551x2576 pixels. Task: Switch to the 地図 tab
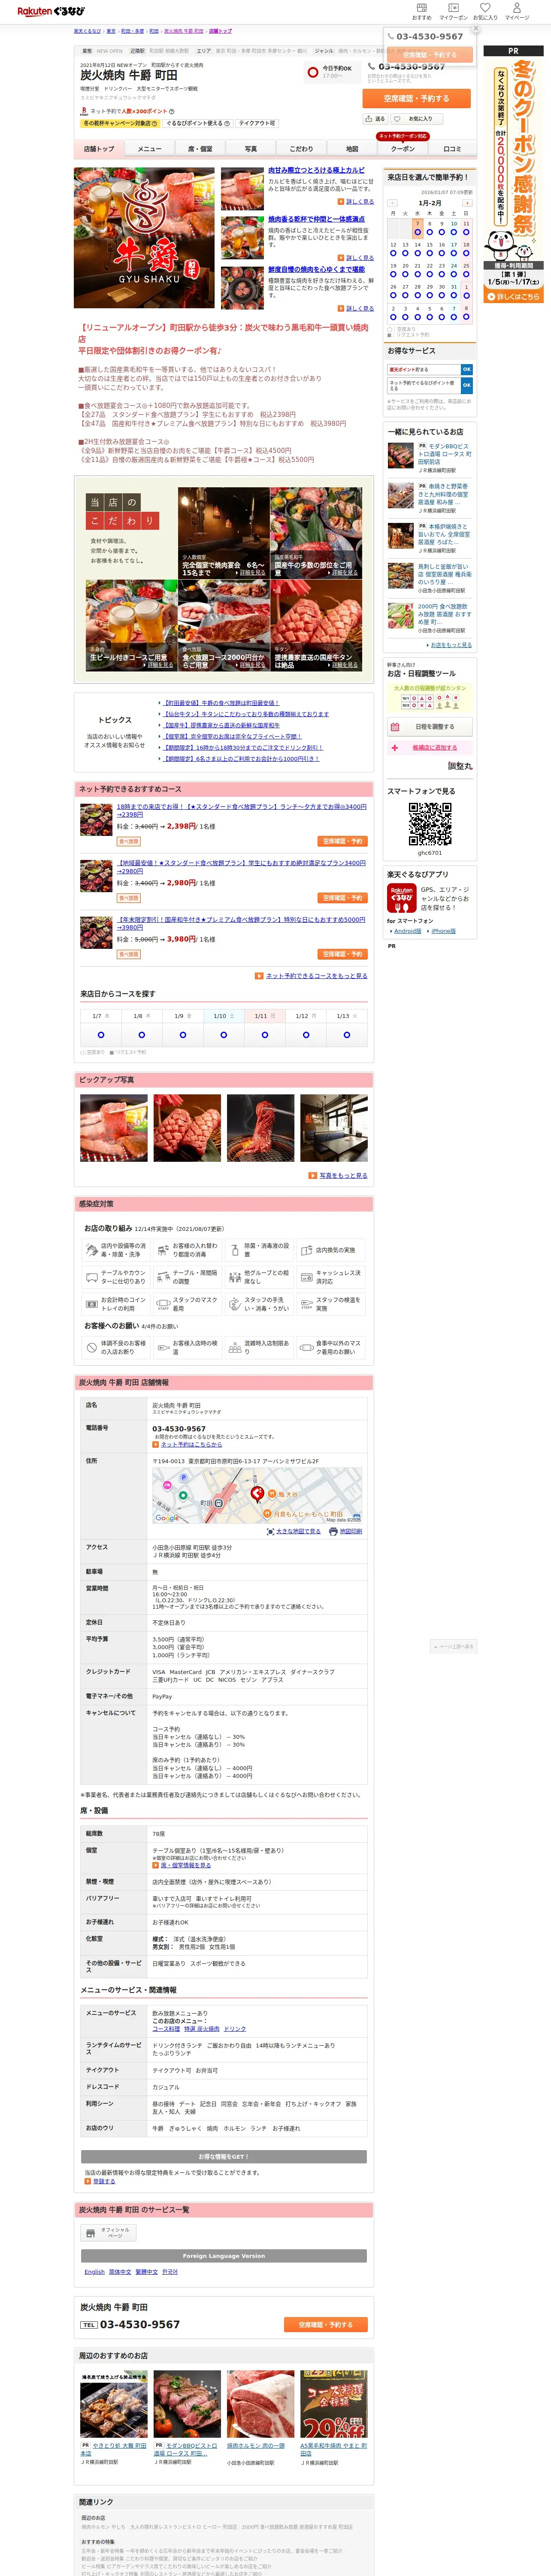(x=352, y=148)
